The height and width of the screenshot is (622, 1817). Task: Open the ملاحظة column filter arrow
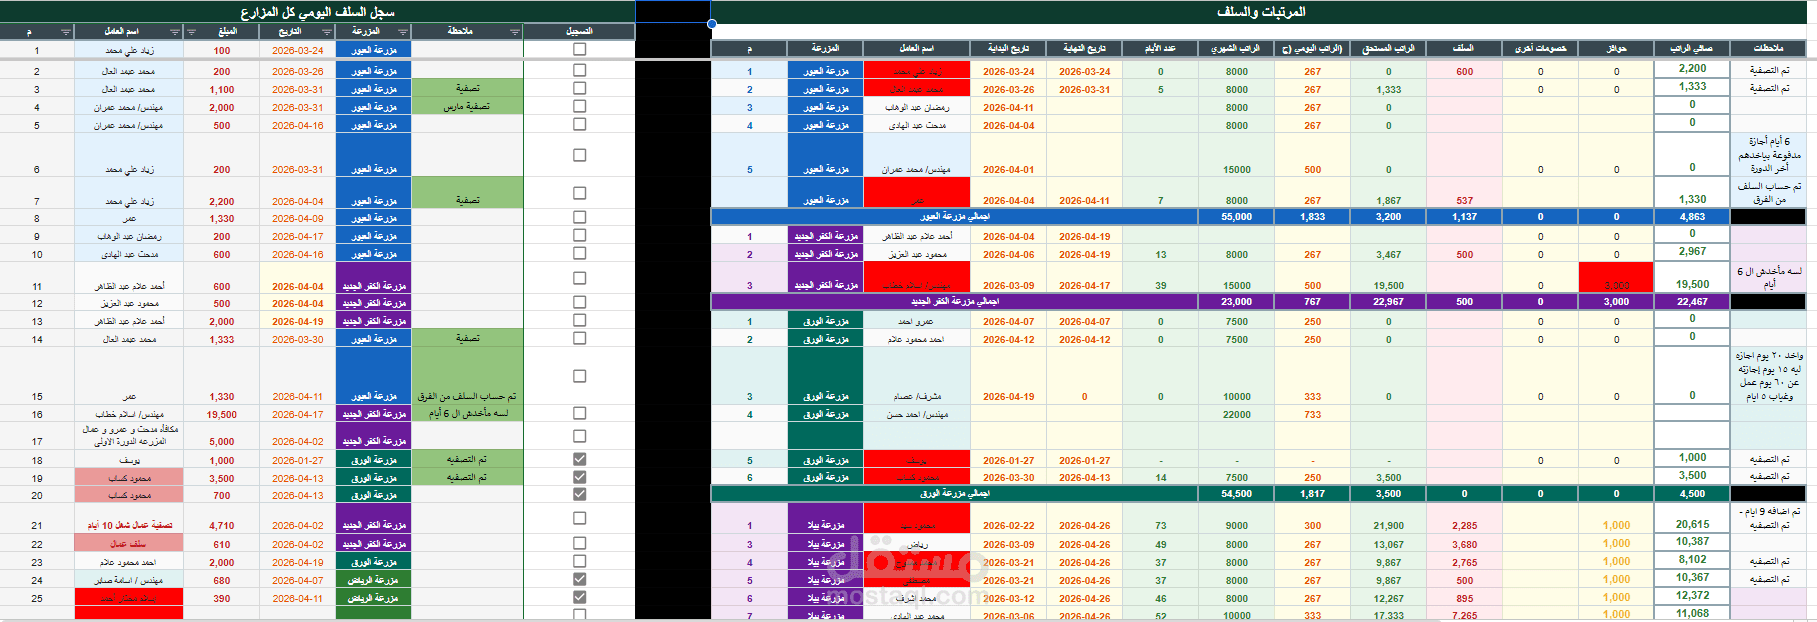[515, 32]
